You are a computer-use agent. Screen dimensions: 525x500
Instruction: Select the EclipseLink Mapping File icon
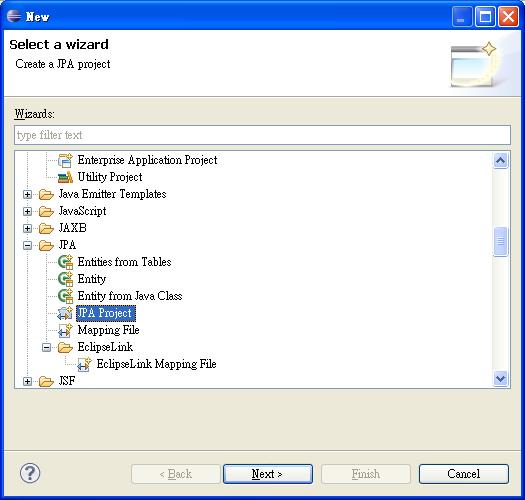click(84, 364)
